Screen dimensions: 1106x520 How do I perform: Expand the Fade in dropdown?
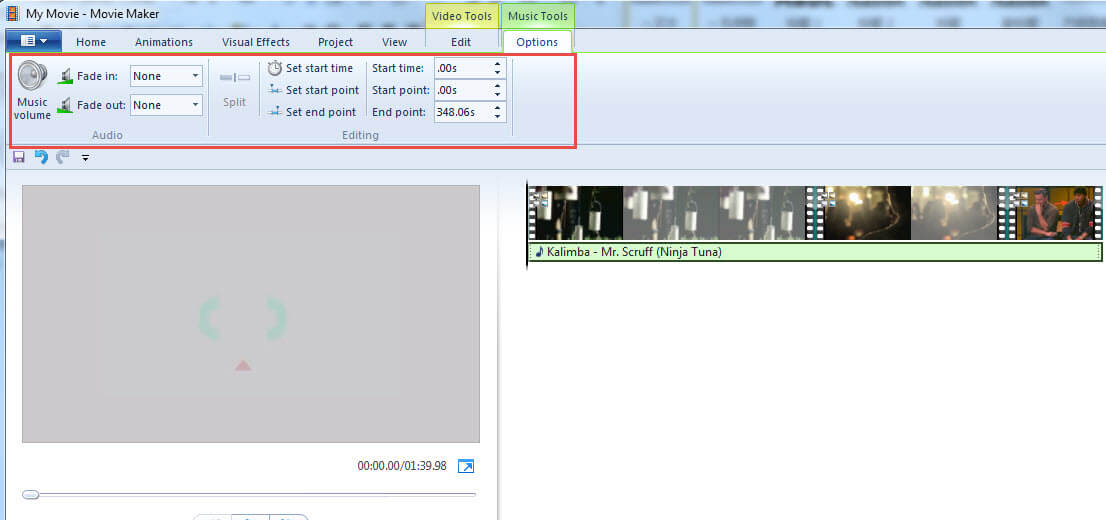click(195, 76)
